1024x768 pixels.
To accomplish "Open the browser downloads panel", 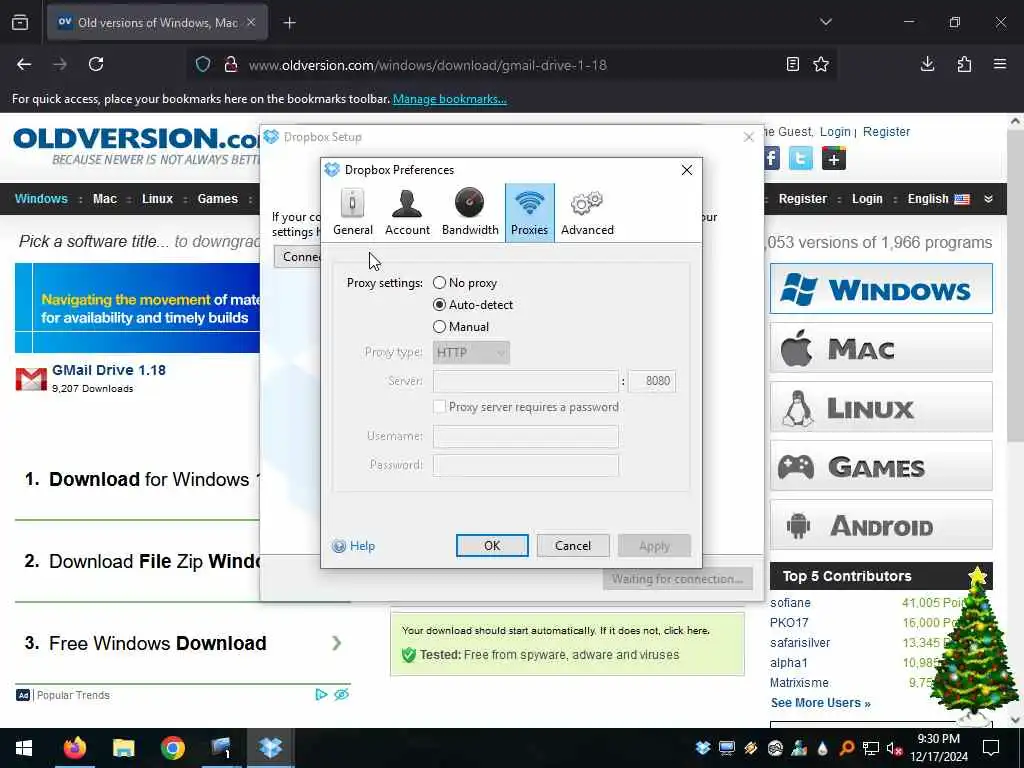I will (x=927, y=64).
